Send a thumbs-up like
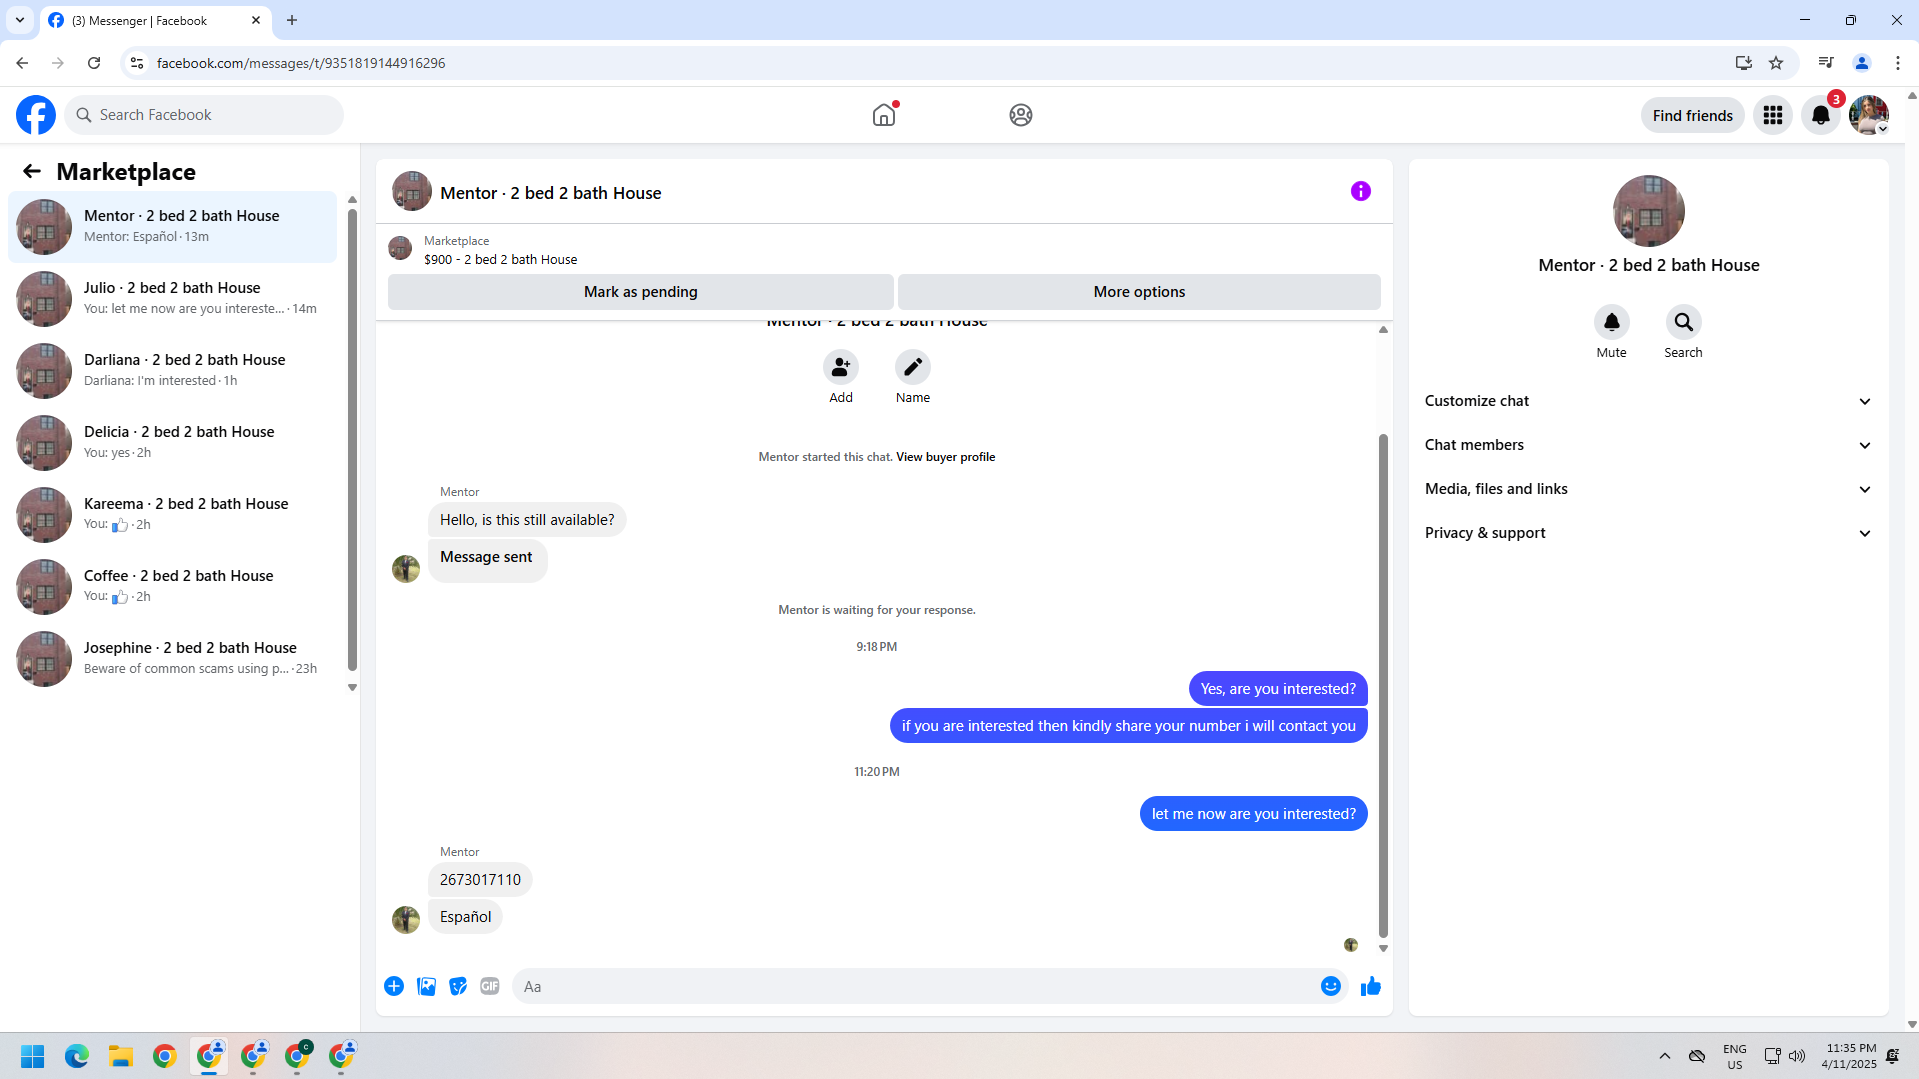The width and height of the screenshot is (1919, 1079). point(1371,986)
